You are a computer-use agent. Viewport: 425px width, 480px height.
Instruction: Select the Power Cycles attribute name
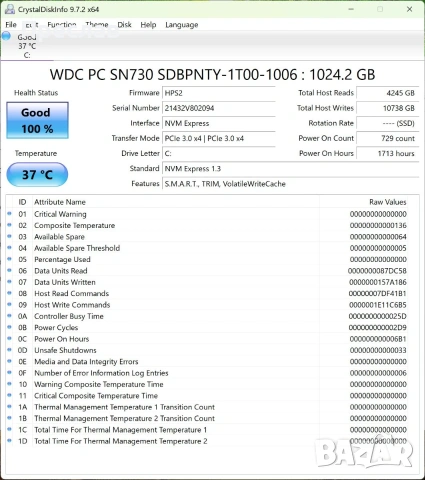(56, 328)
